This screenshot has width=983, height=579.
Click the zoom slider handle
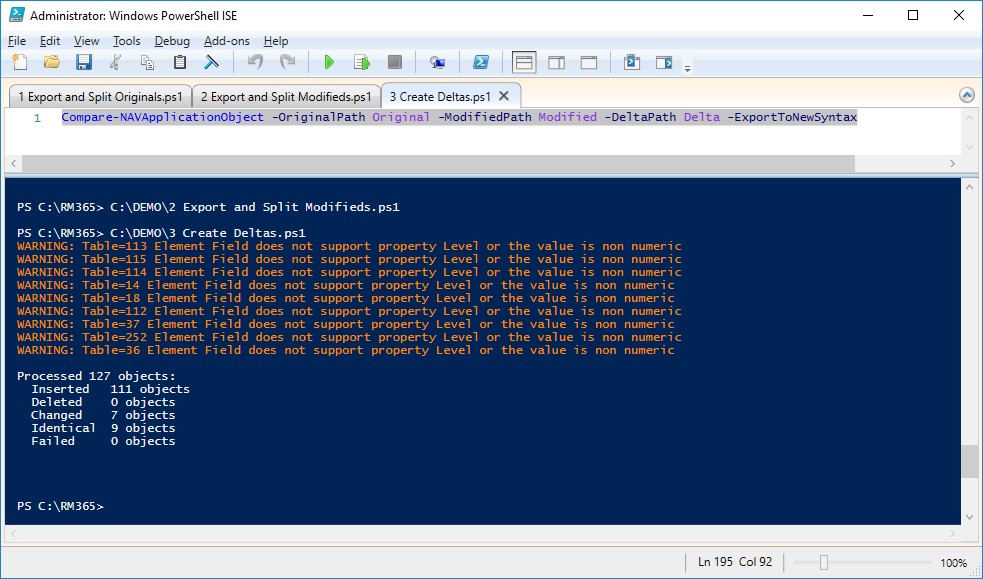(824, 563)
